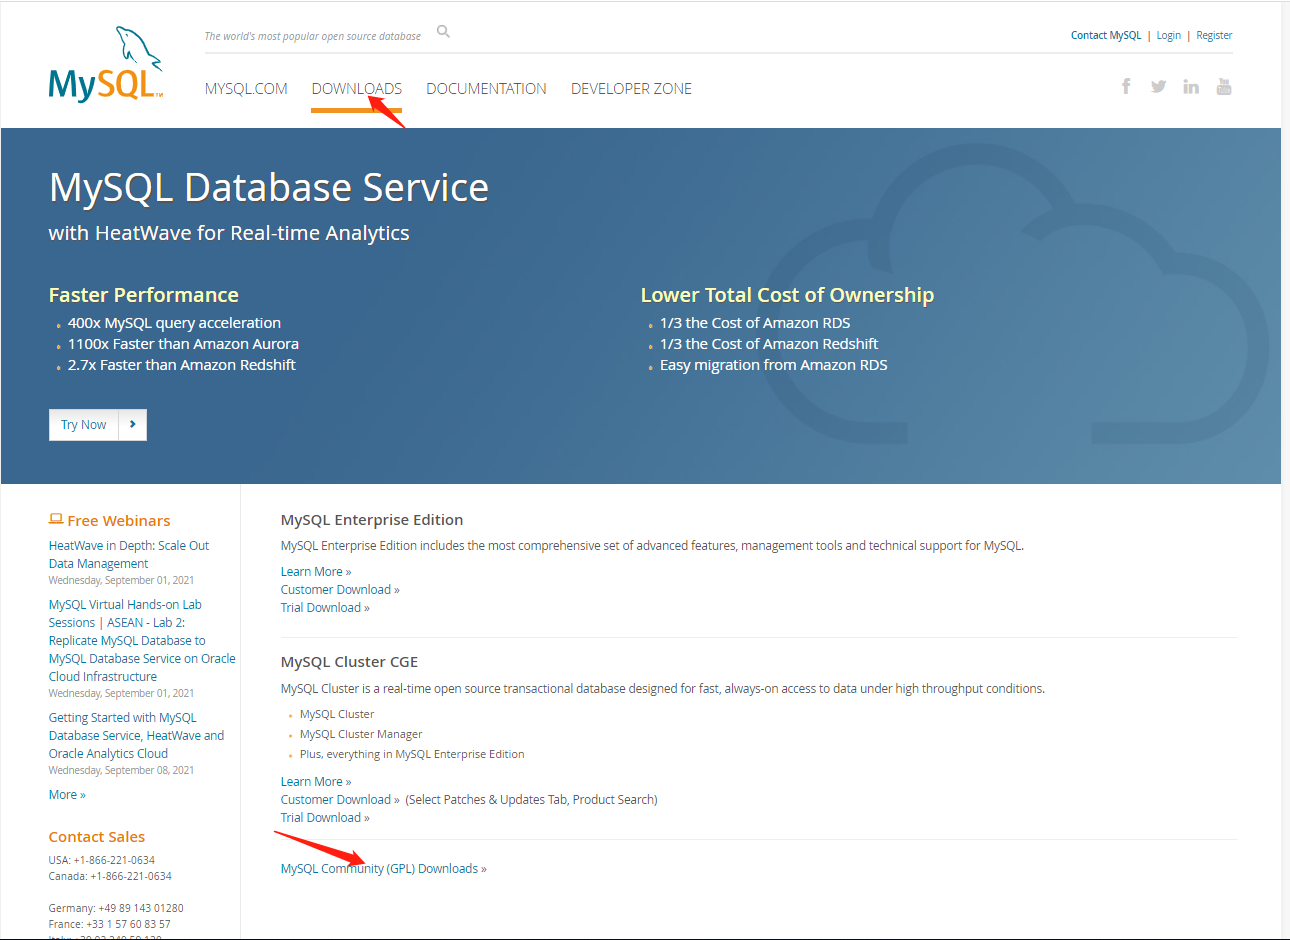1290x940 pixels.
Task: Click Customer Download under MySQL Cluster CGE
Action: tap(340, 800)
